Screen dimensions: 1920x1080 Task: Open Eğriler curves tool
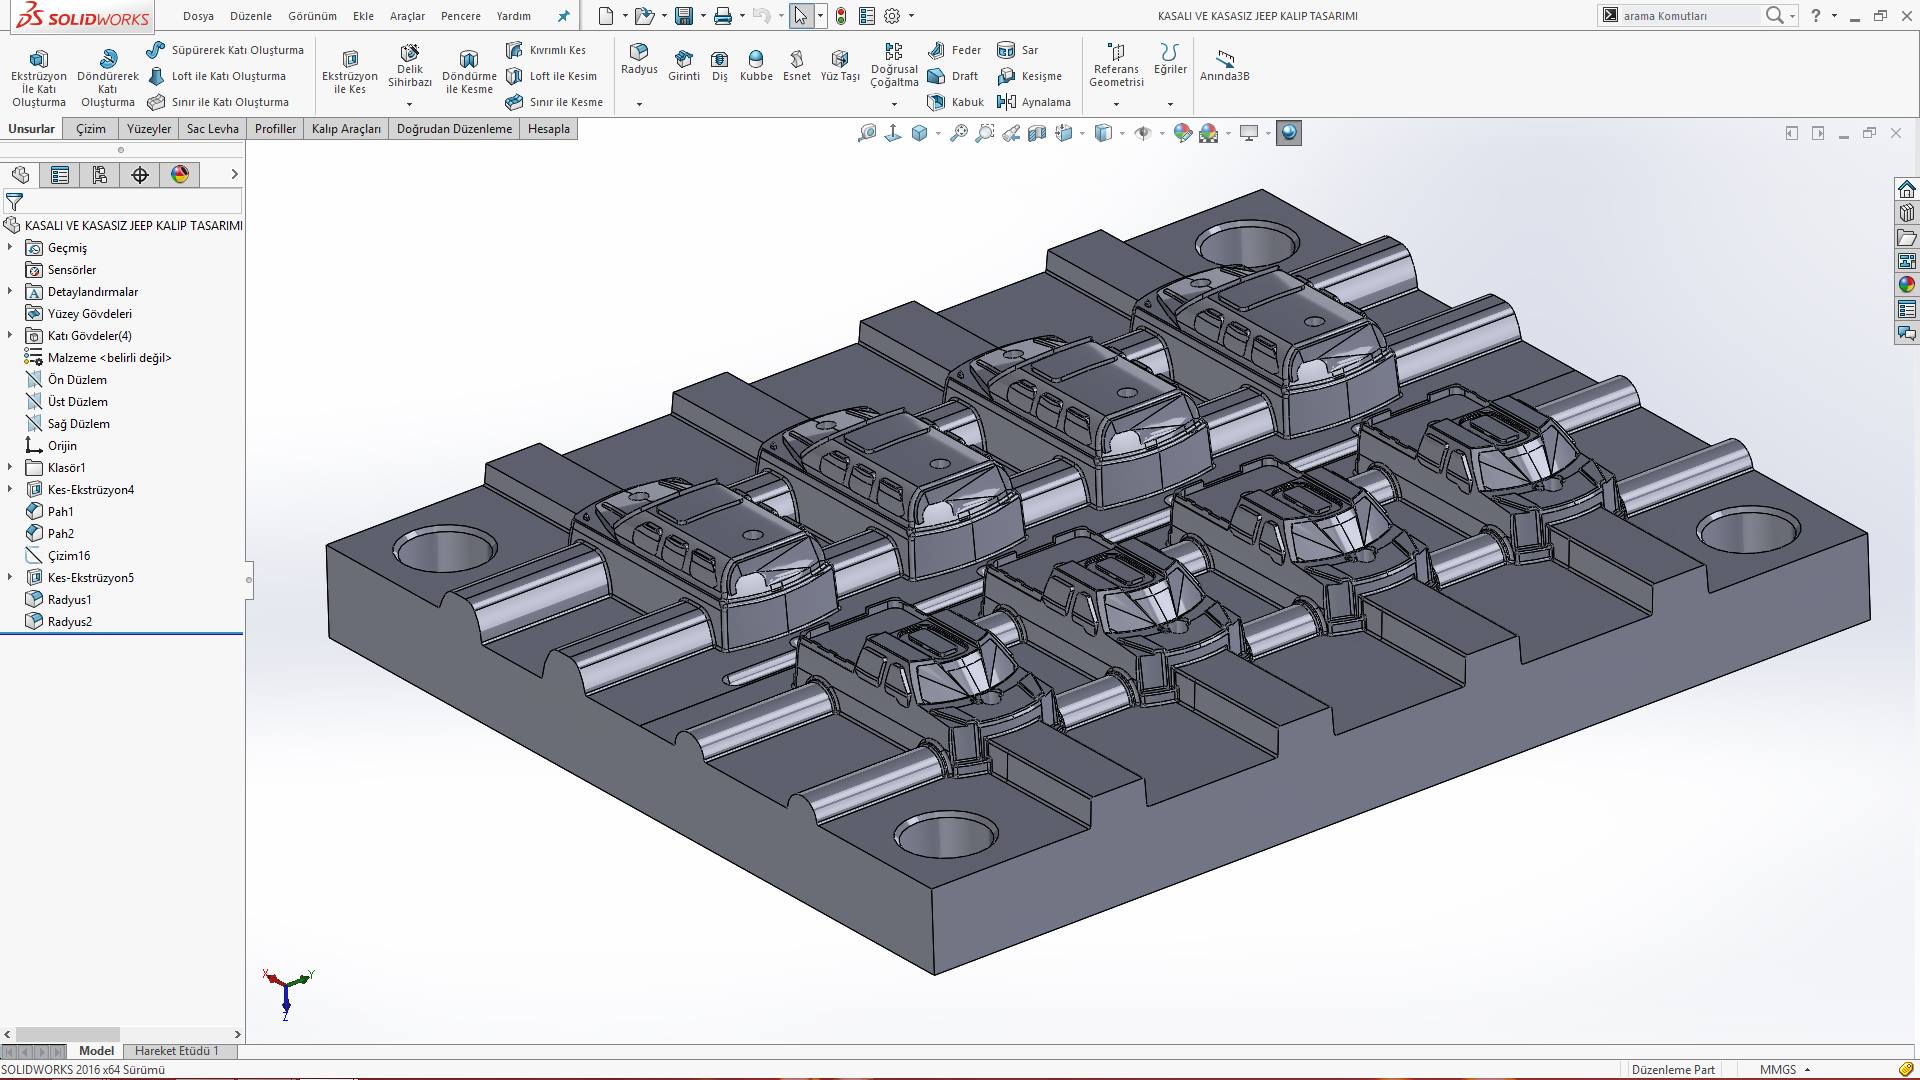point(1170,59)
